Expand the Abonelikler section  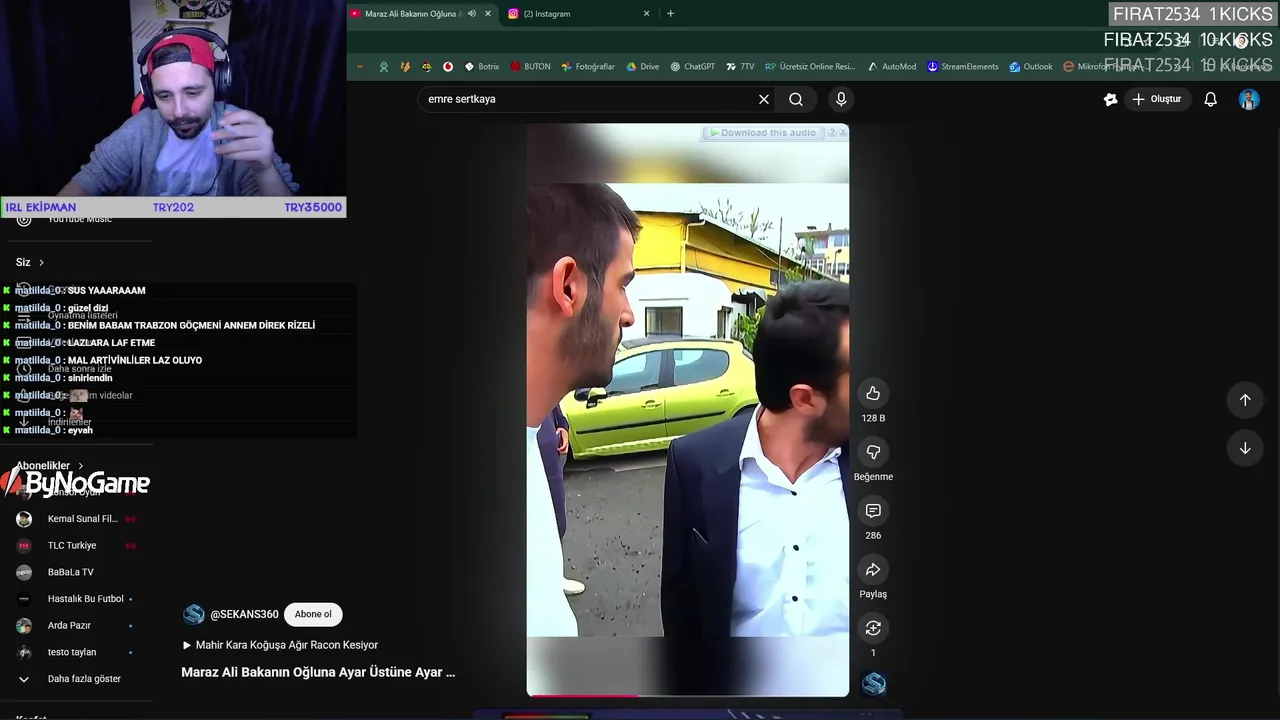pos(50,466)
